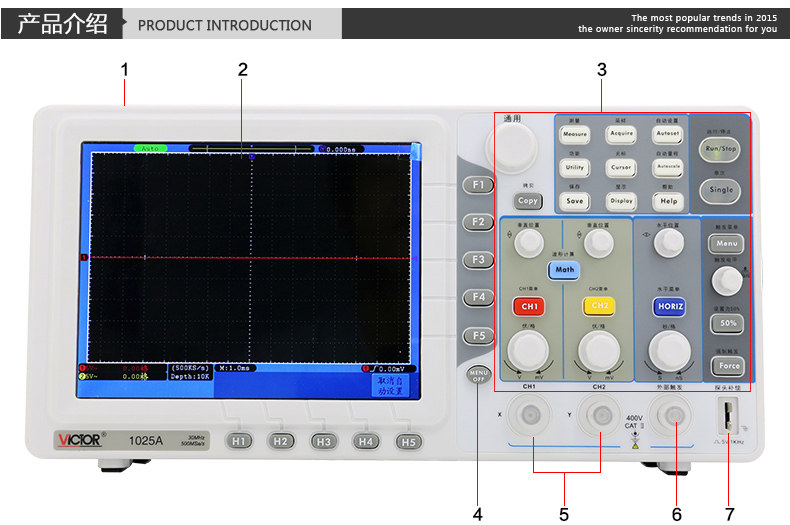Select the H4 bottom menu key

tap(366, 442)
